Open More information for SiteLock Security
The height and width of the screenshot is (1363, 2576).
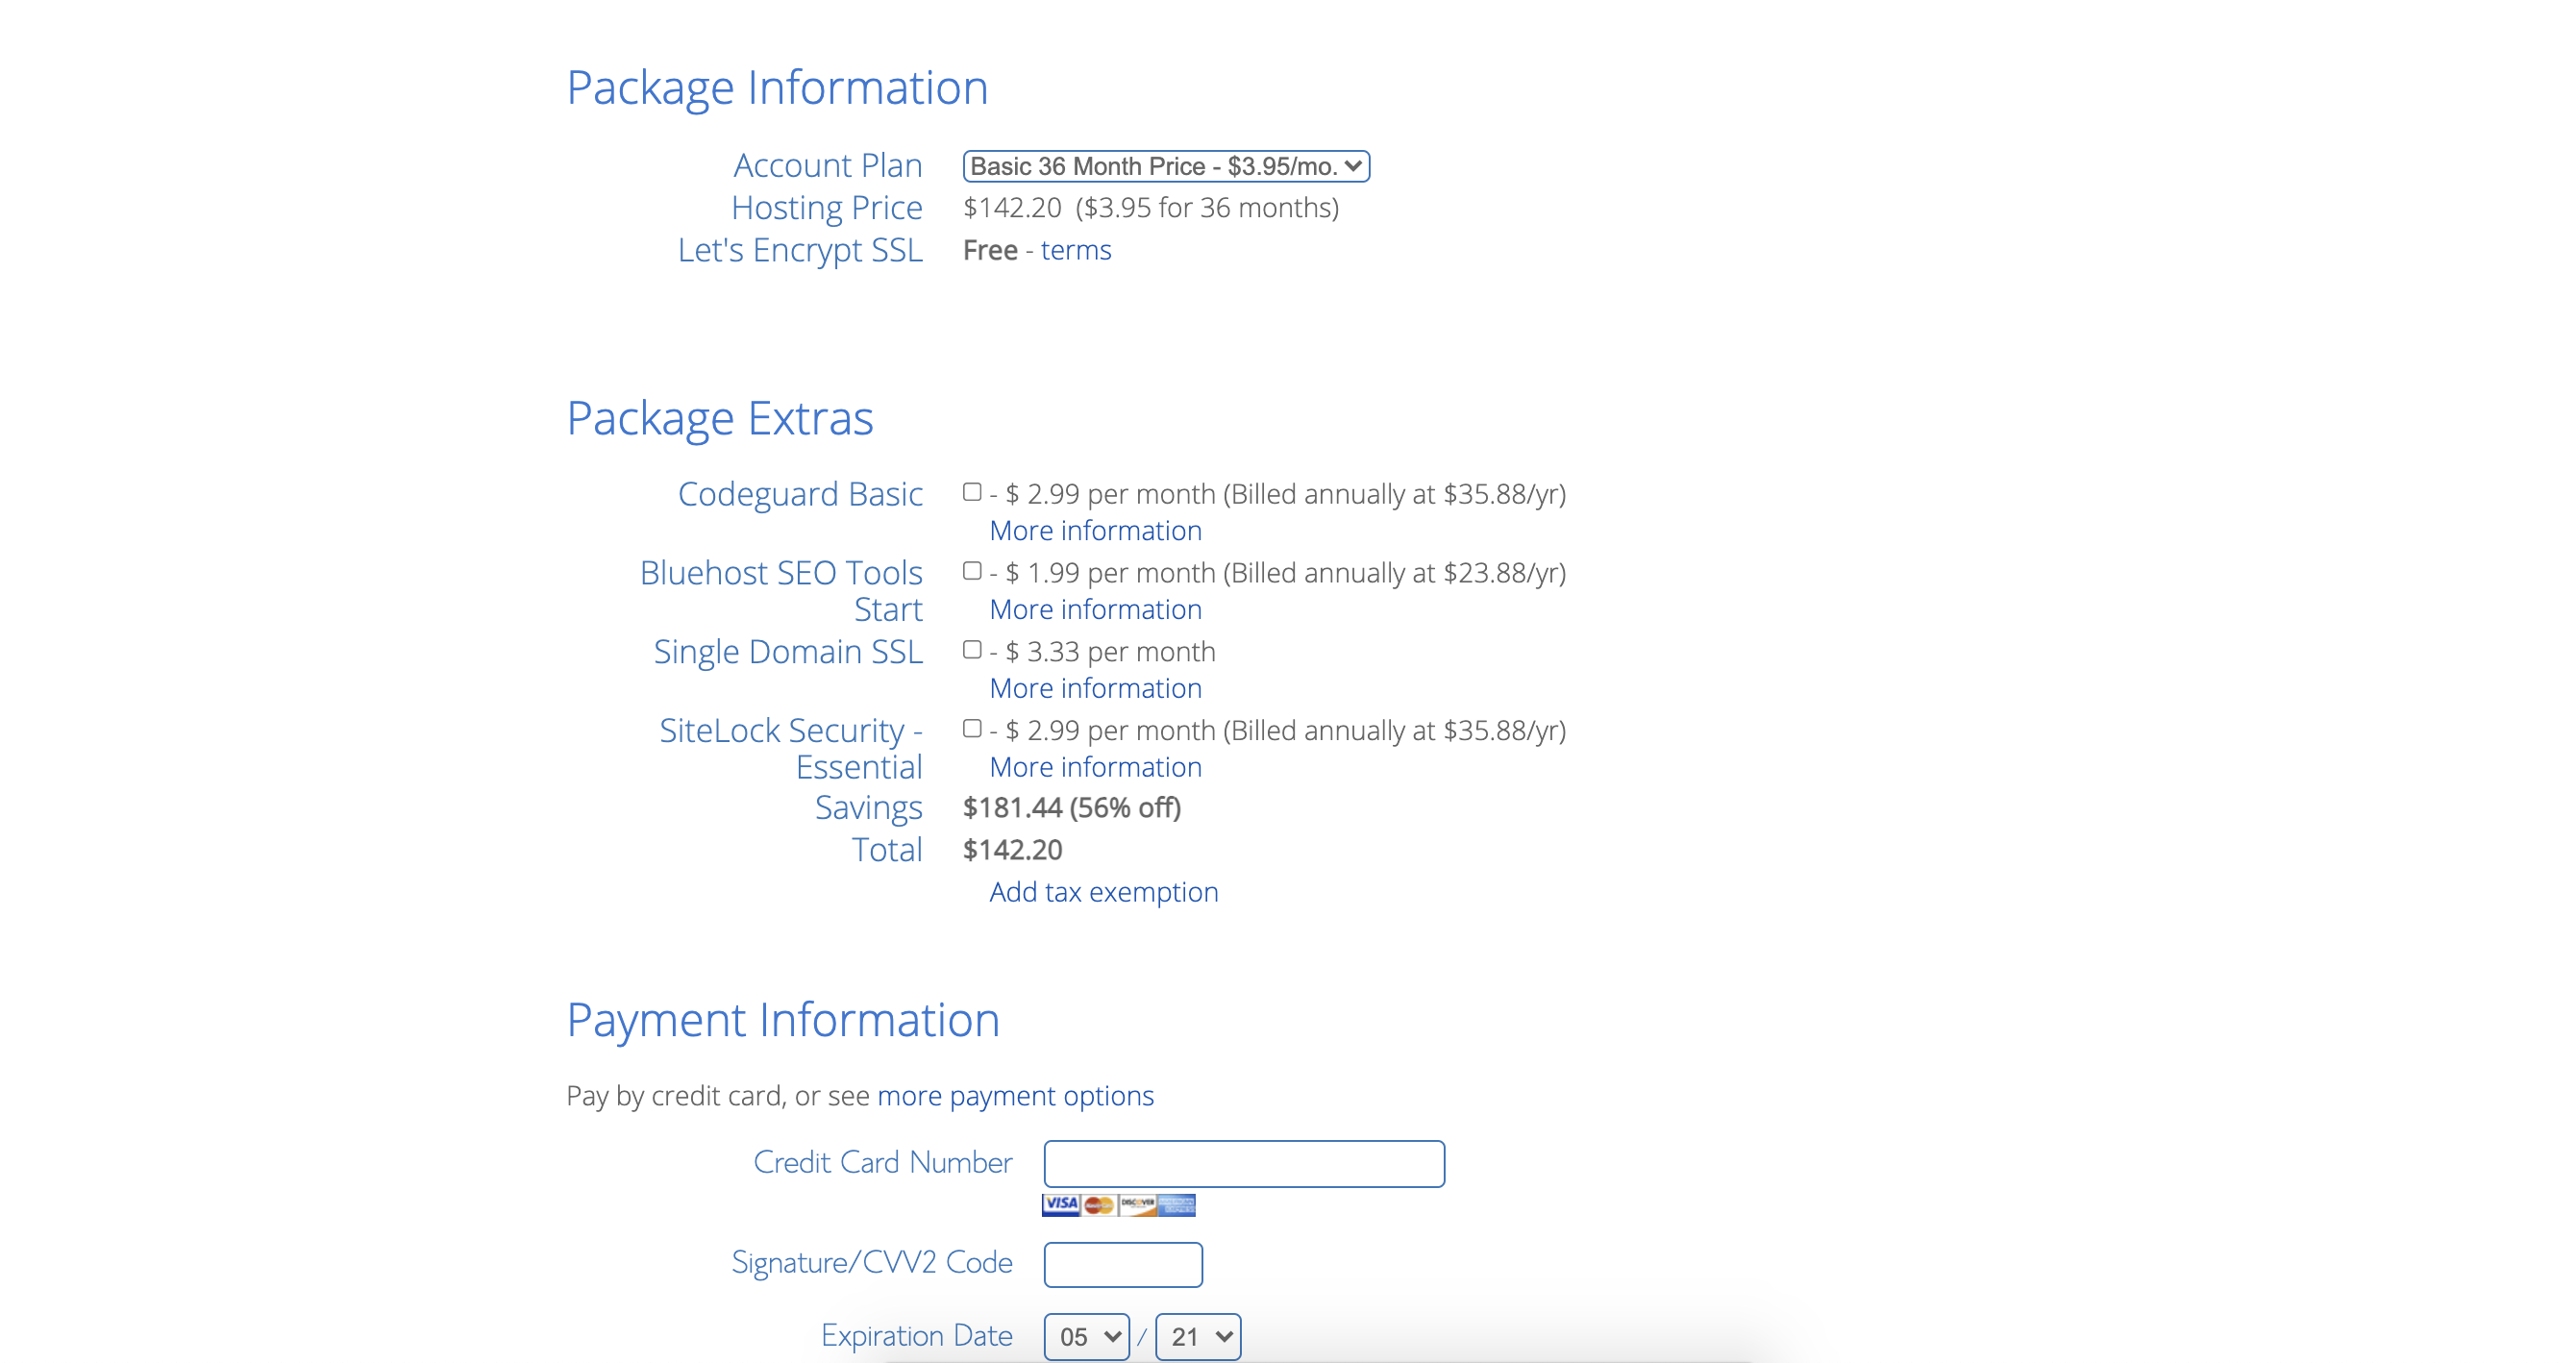(x=1095, y=768)
